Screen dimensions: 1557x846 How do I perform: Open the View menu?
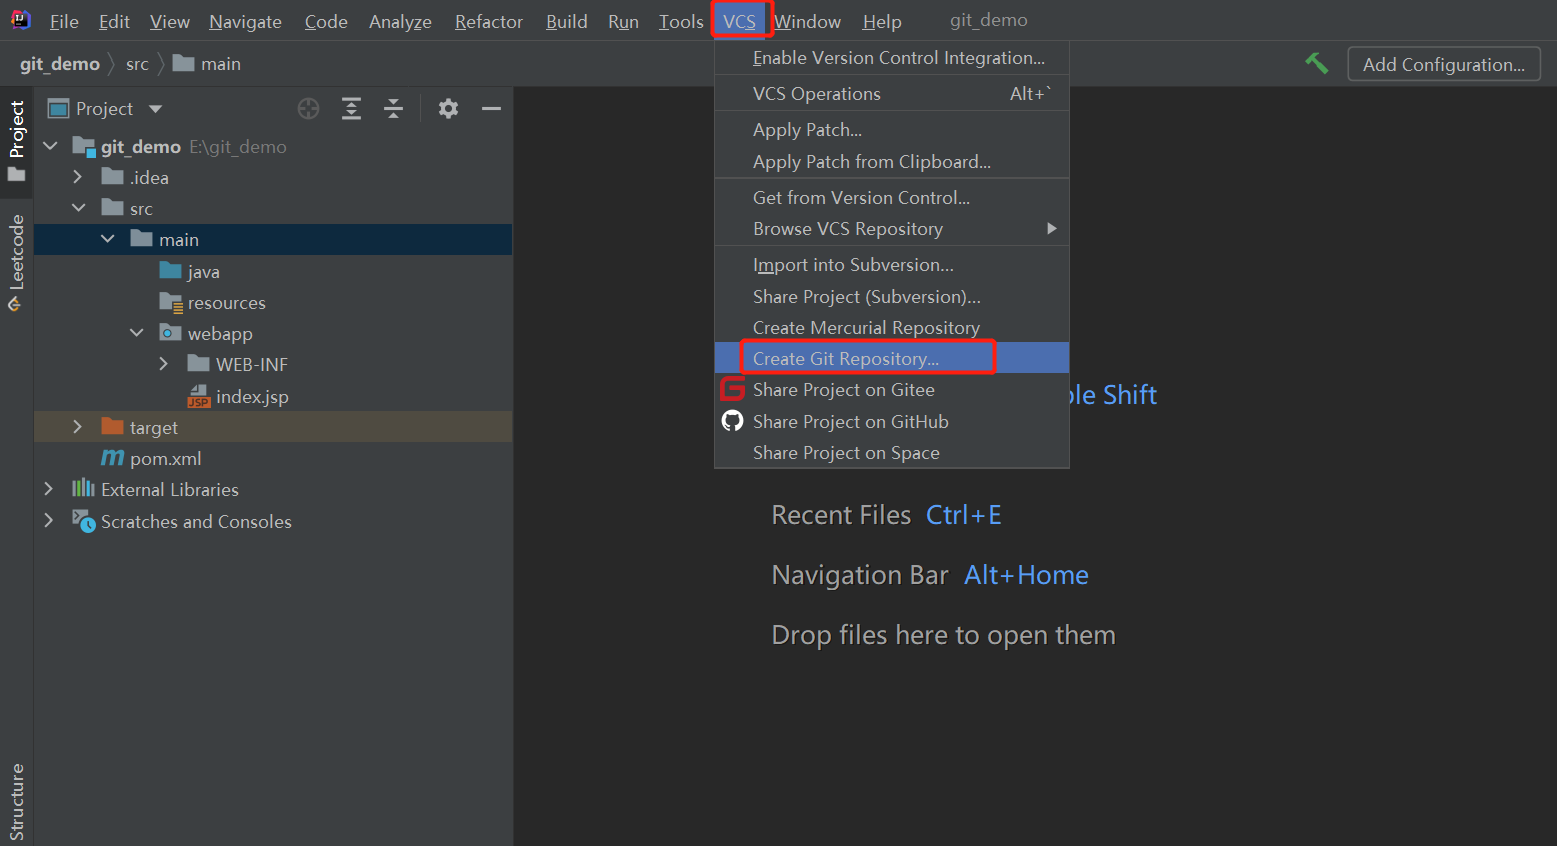[x=170, y=21]
